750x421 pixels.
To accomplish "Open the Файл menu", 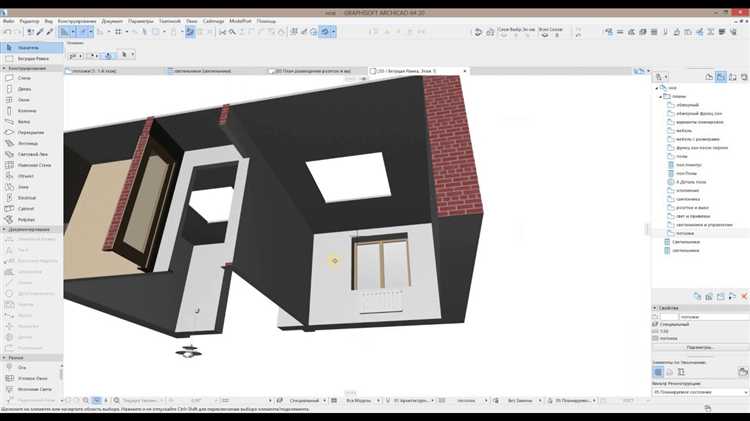I will 8,21.
